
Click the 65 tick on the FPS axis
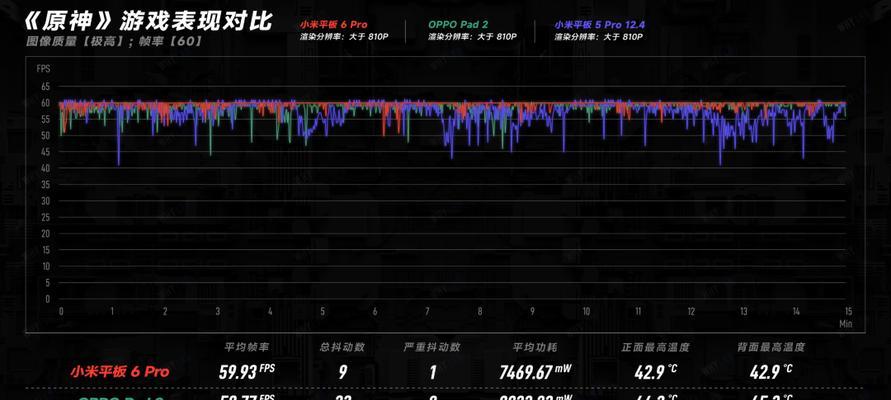pyautogui.click(x=45, y=87)
